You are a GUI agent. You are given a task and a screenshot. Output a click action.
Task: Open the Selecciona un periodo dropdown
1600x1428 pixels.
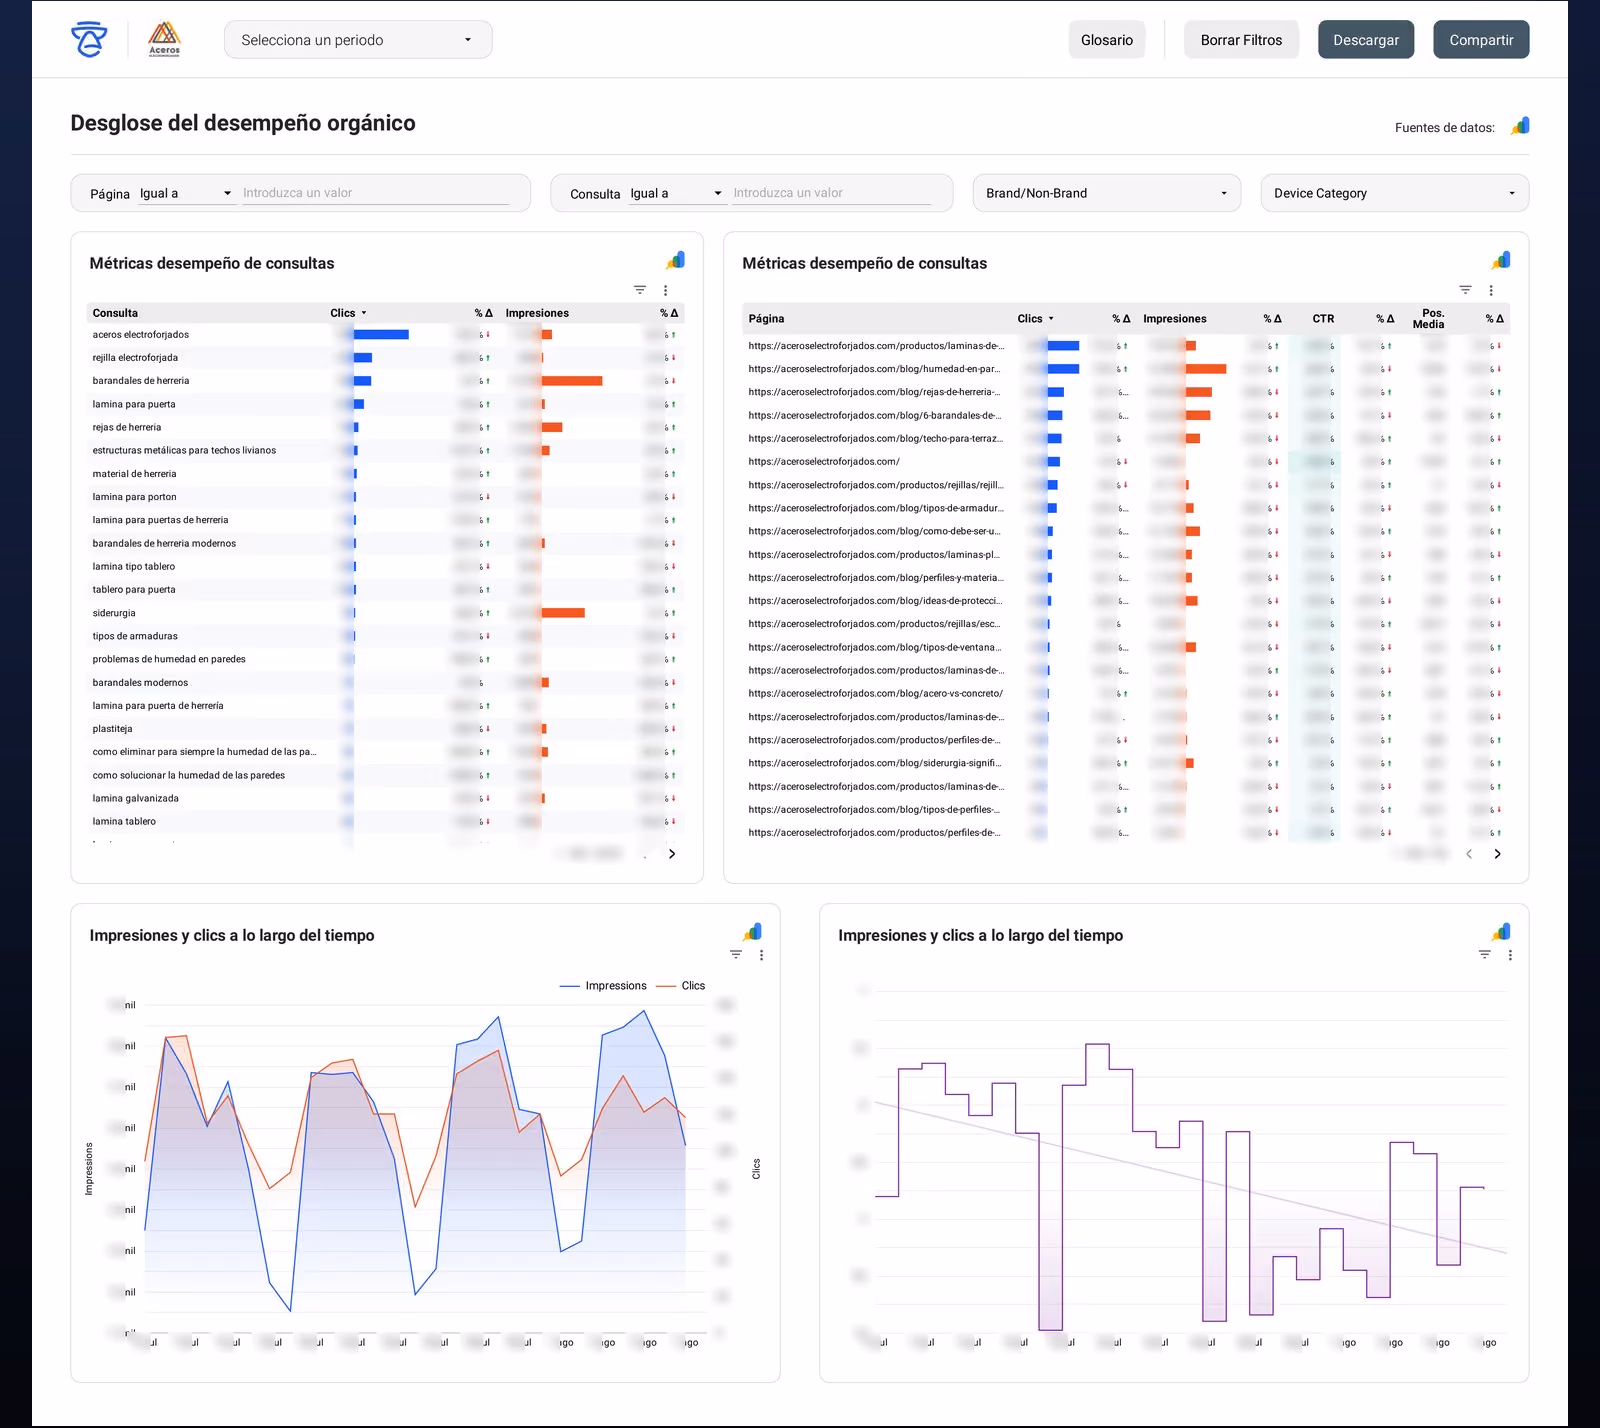tap(358, 40)
